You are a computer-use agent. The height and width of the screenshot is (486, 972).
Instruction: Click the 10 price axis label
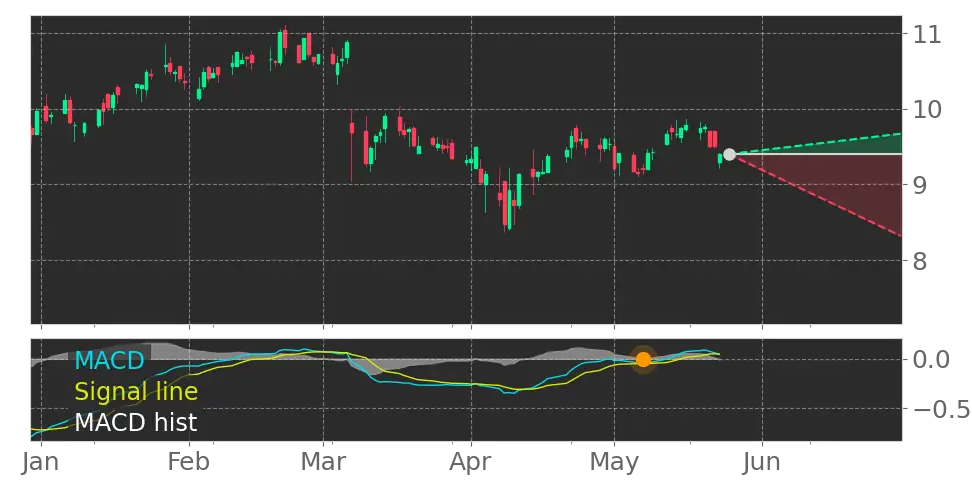coord(927,110)
